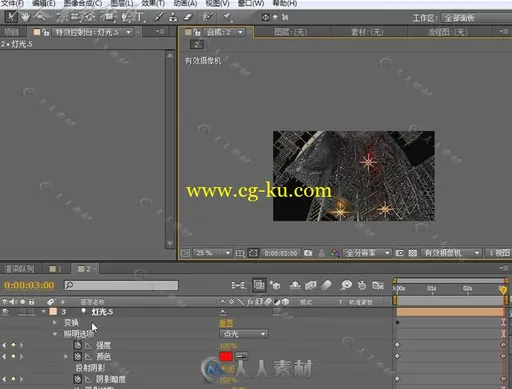The height and width of the screenshot is (389, 512).
Task: Switch to the 渲染队列 tab
Action: click(19, 269)
